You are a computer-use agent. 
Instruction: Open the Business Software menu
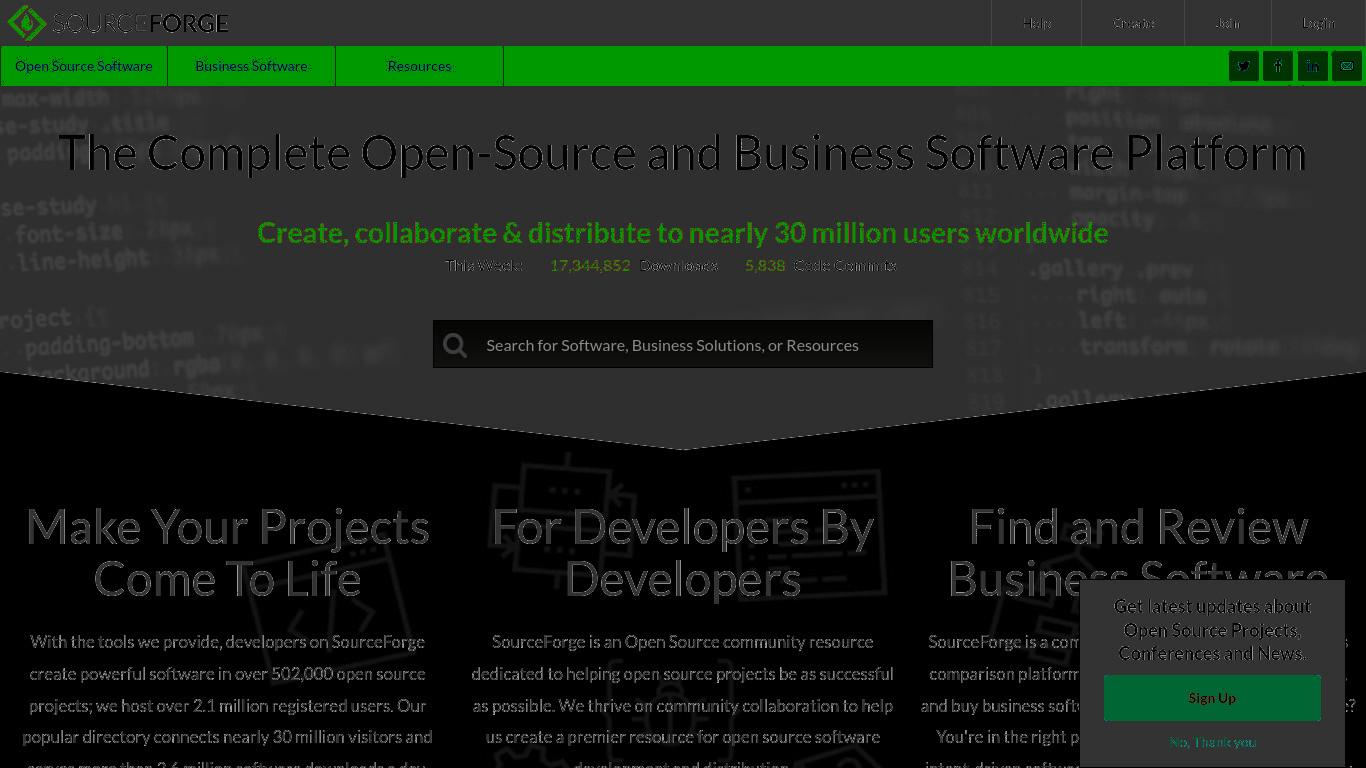[x=251, y=66]
